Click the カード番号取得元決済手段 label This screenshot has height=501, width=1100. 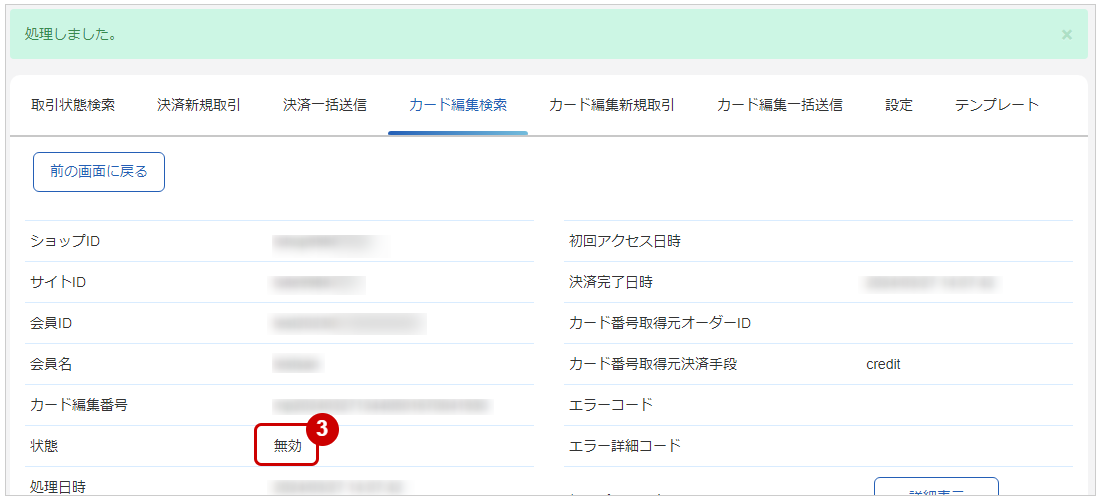pyautogui.click(x=653, y=364)
